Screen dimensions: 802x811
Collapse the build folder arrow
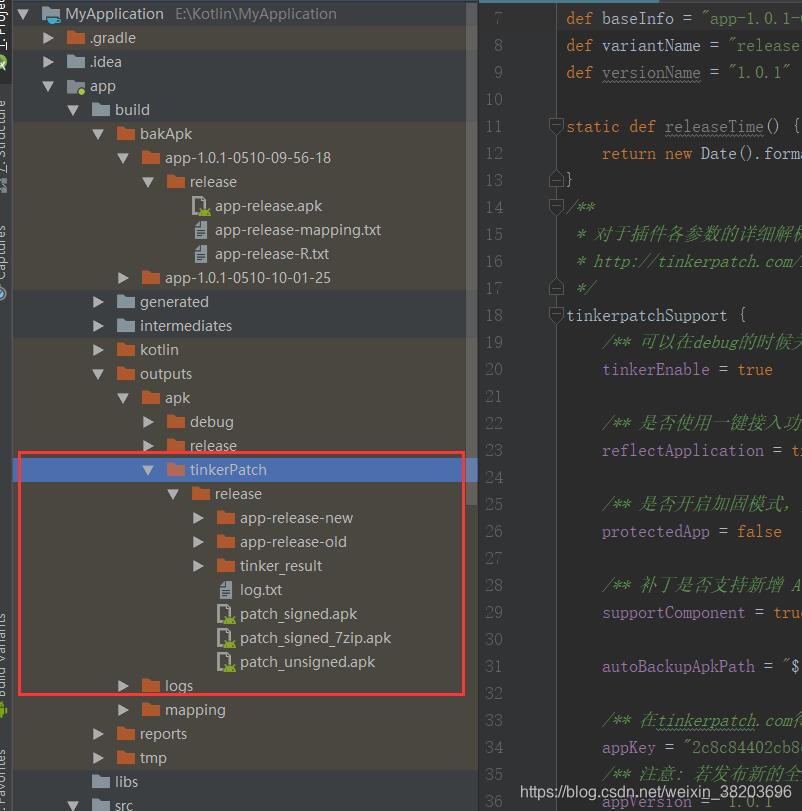point(73,110)
